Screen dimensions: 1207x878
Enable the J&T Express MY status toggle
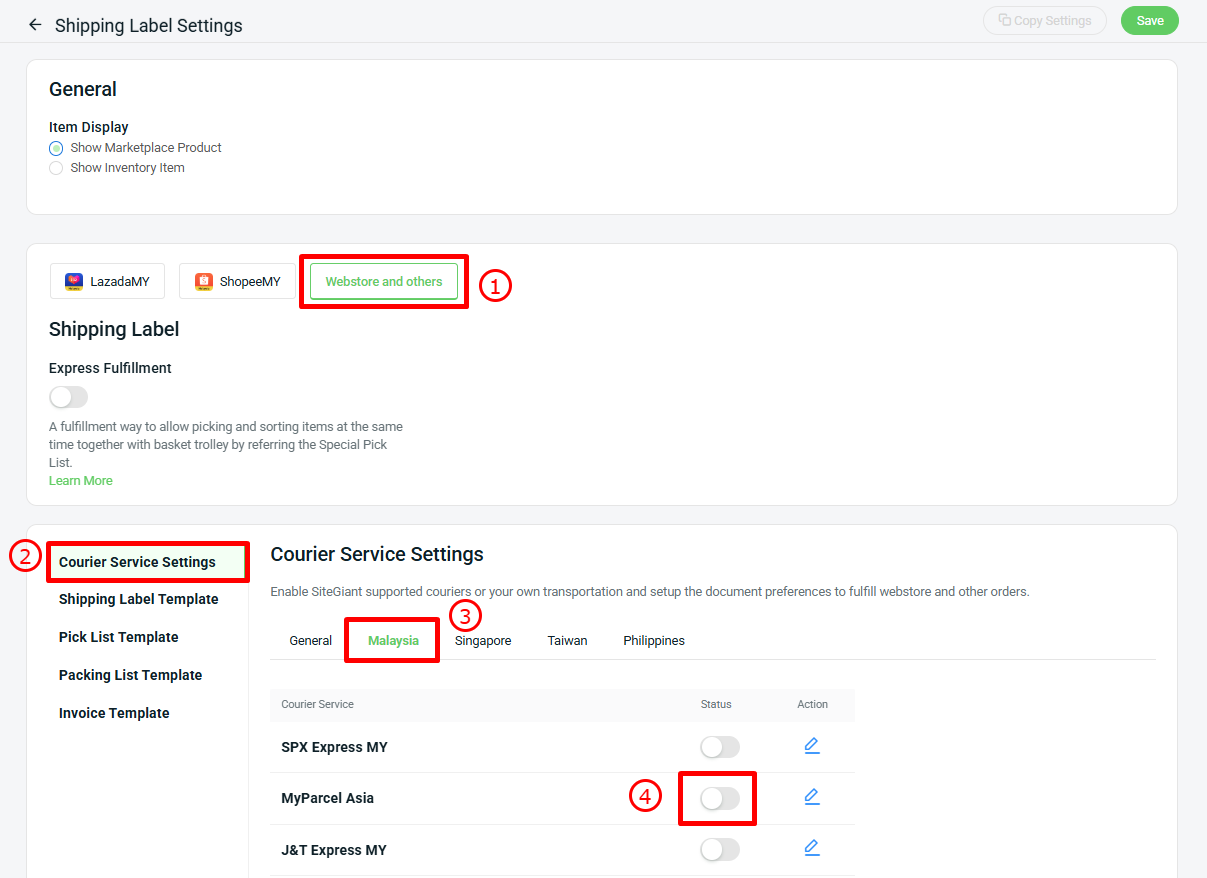pos(717,848)
